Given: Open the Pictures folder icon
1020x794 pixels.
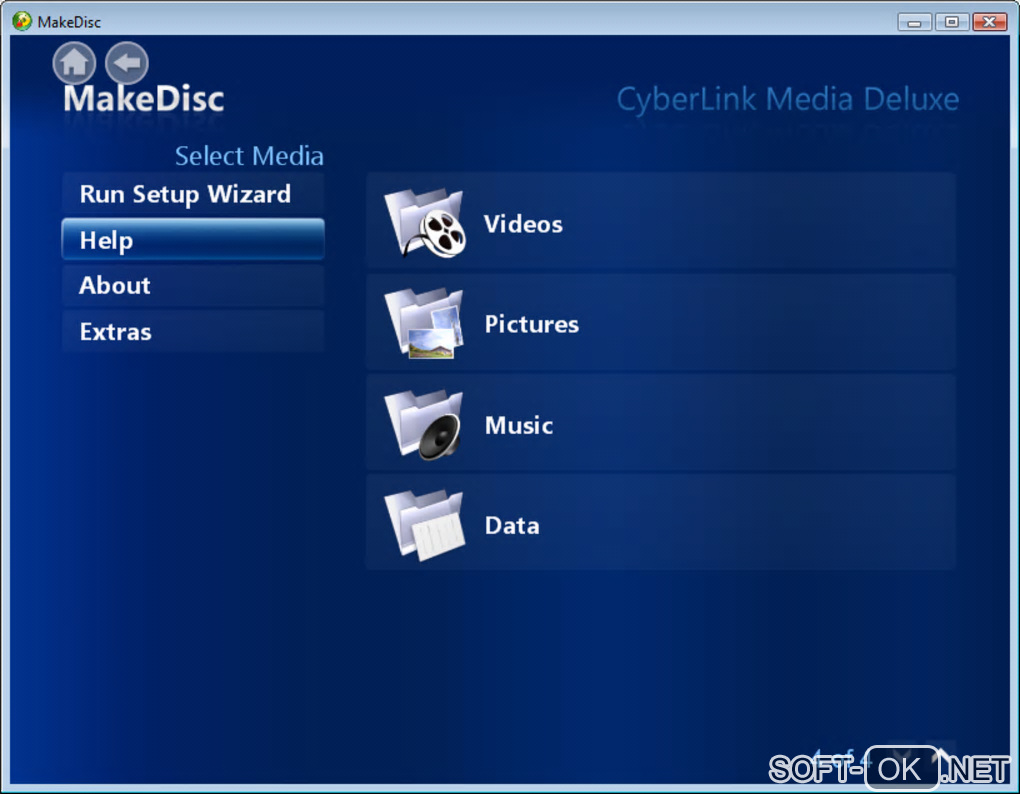Looking at the screenshot, I should 425,323.
